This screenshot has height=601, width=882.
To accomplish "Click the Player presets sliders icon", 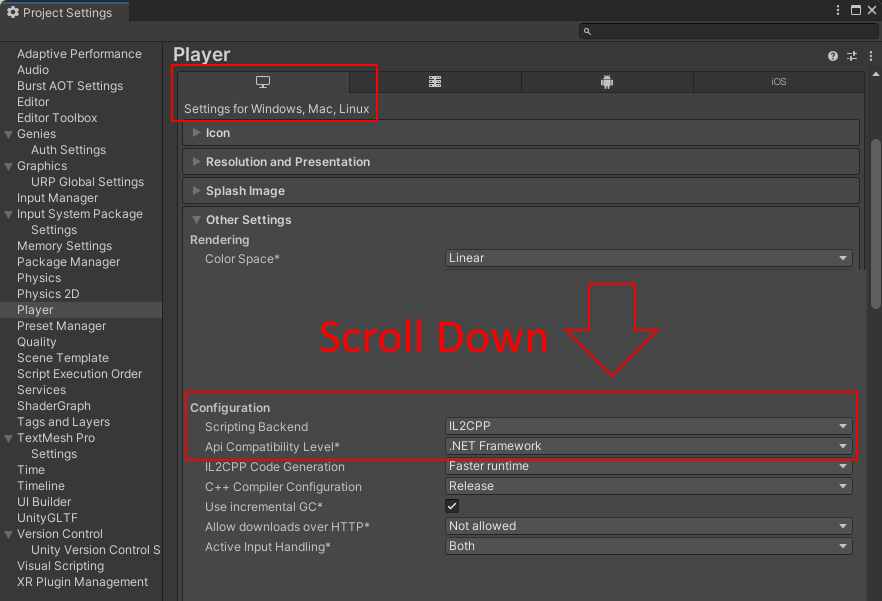I will pyautogui.click(x=852, y=56).
